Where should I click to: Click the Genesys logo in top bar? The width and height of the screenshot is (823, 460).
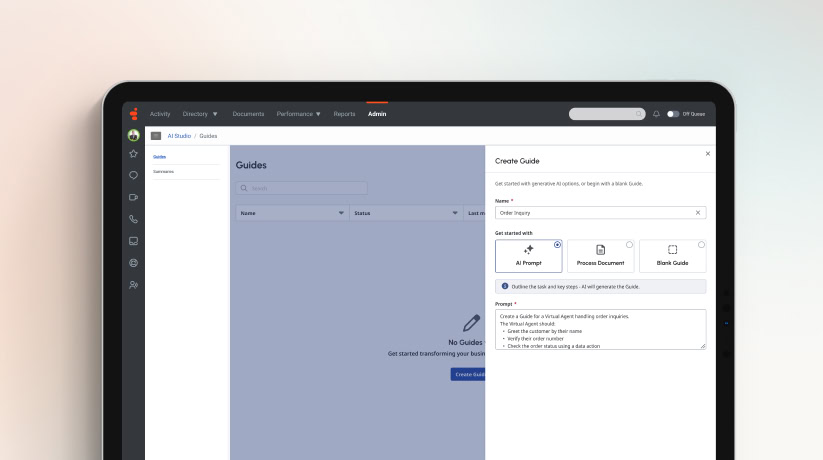click(134, 114)
